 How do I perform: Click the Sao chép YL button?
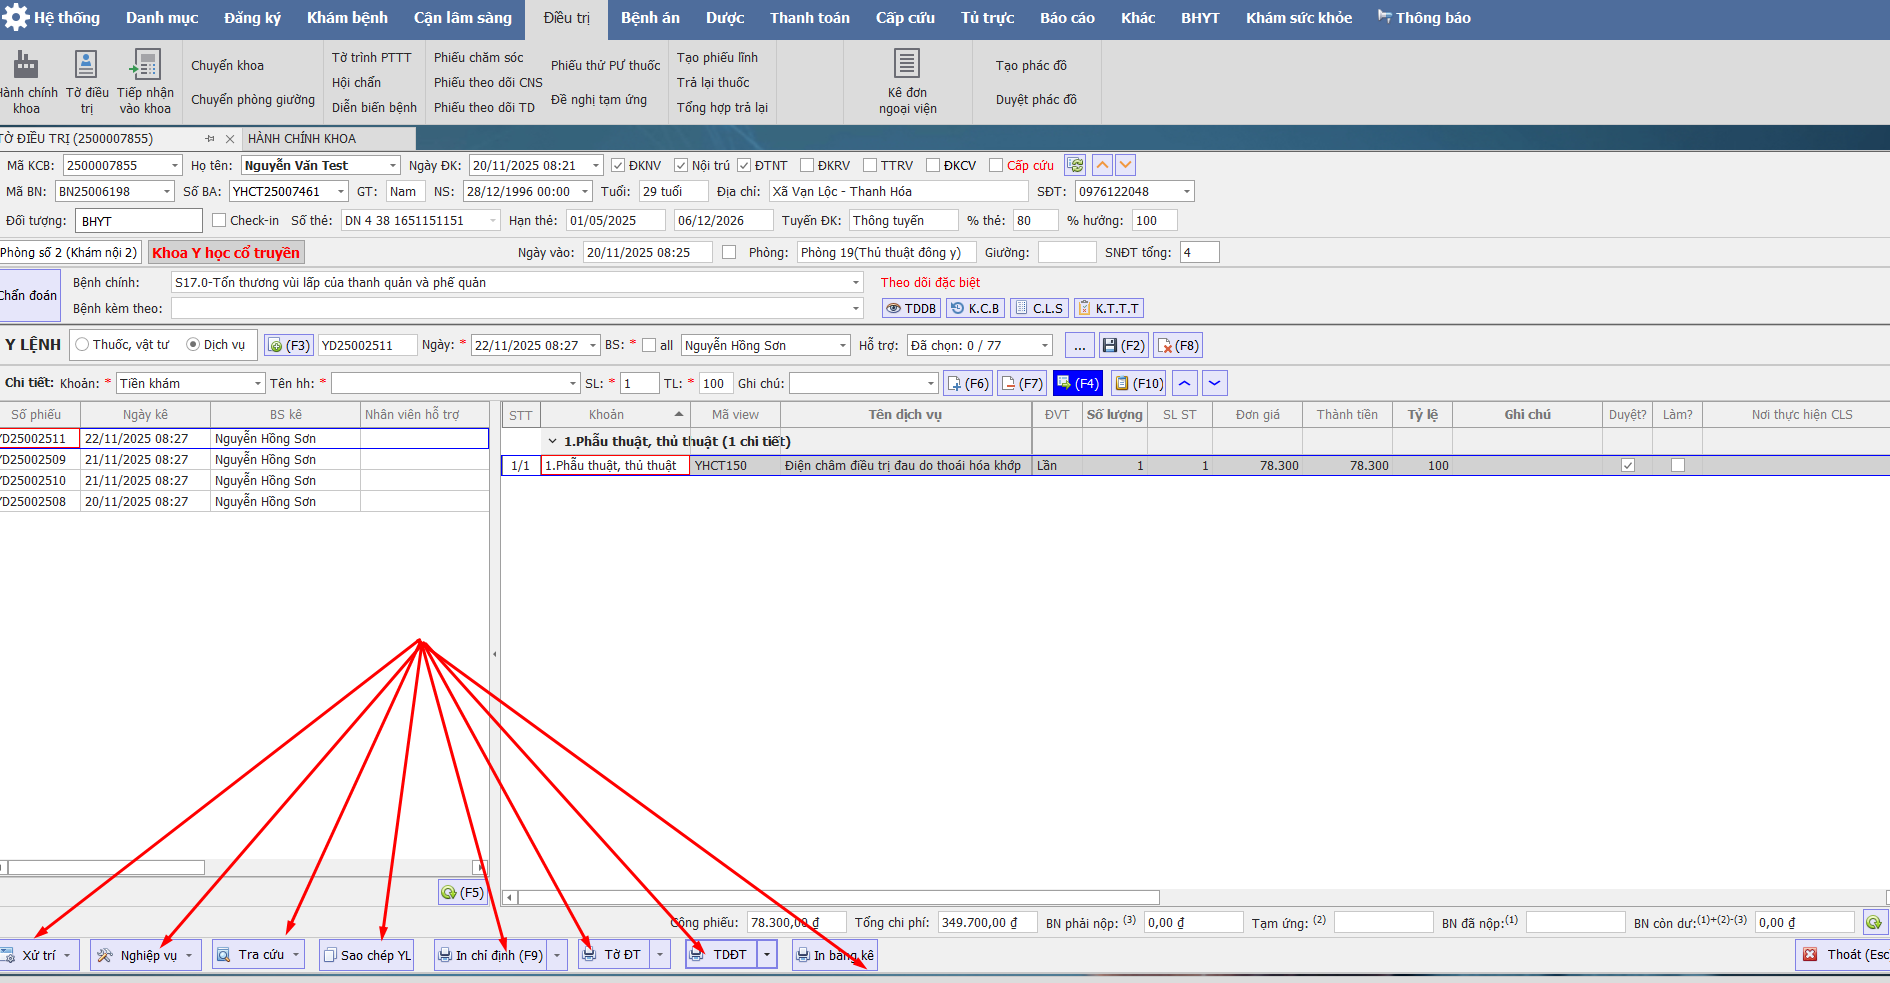pyautogui.click(x=366, y=956)
